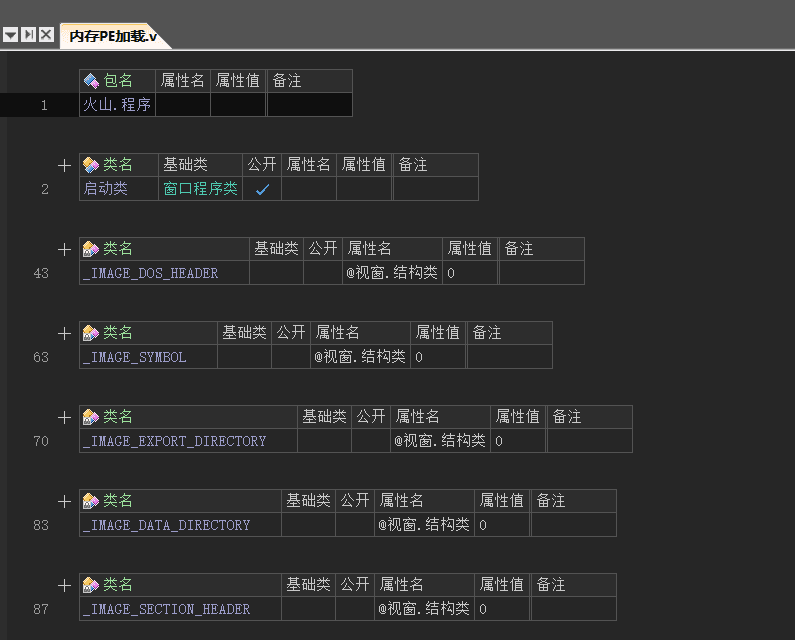
Task: Click the package icon beside 包名
Action: click(x=91, y=81)
